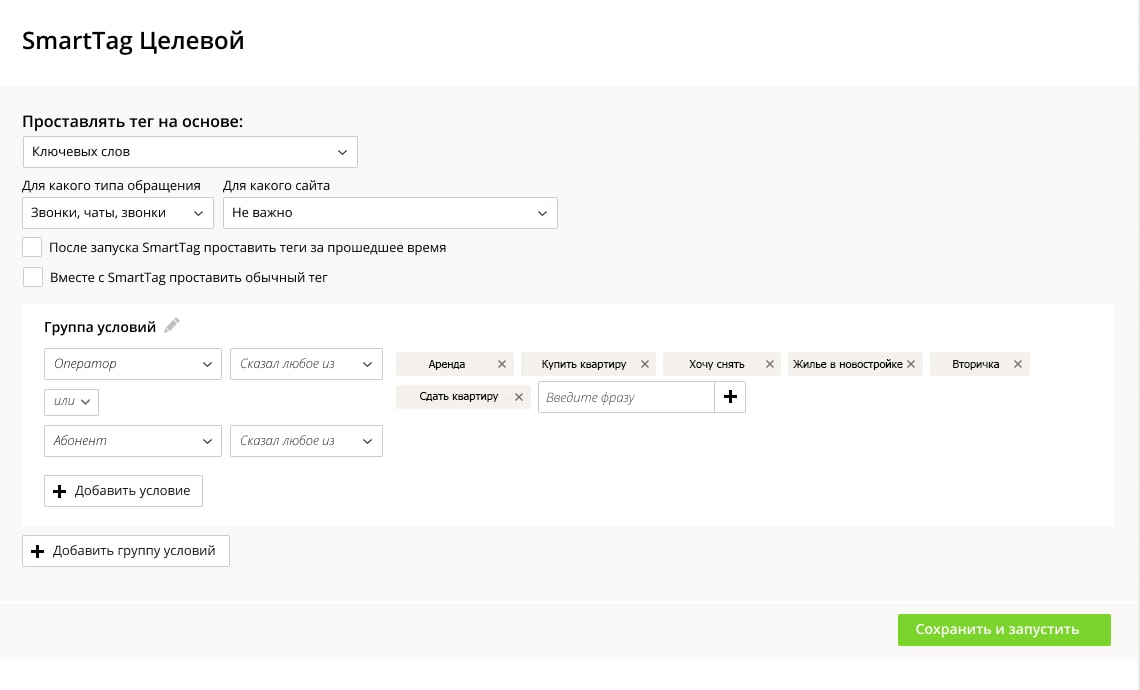This screenshot has width=1140, height=690.
Task: Toggle adding a regular tag with SmartTag
Action: coord(33,277)
